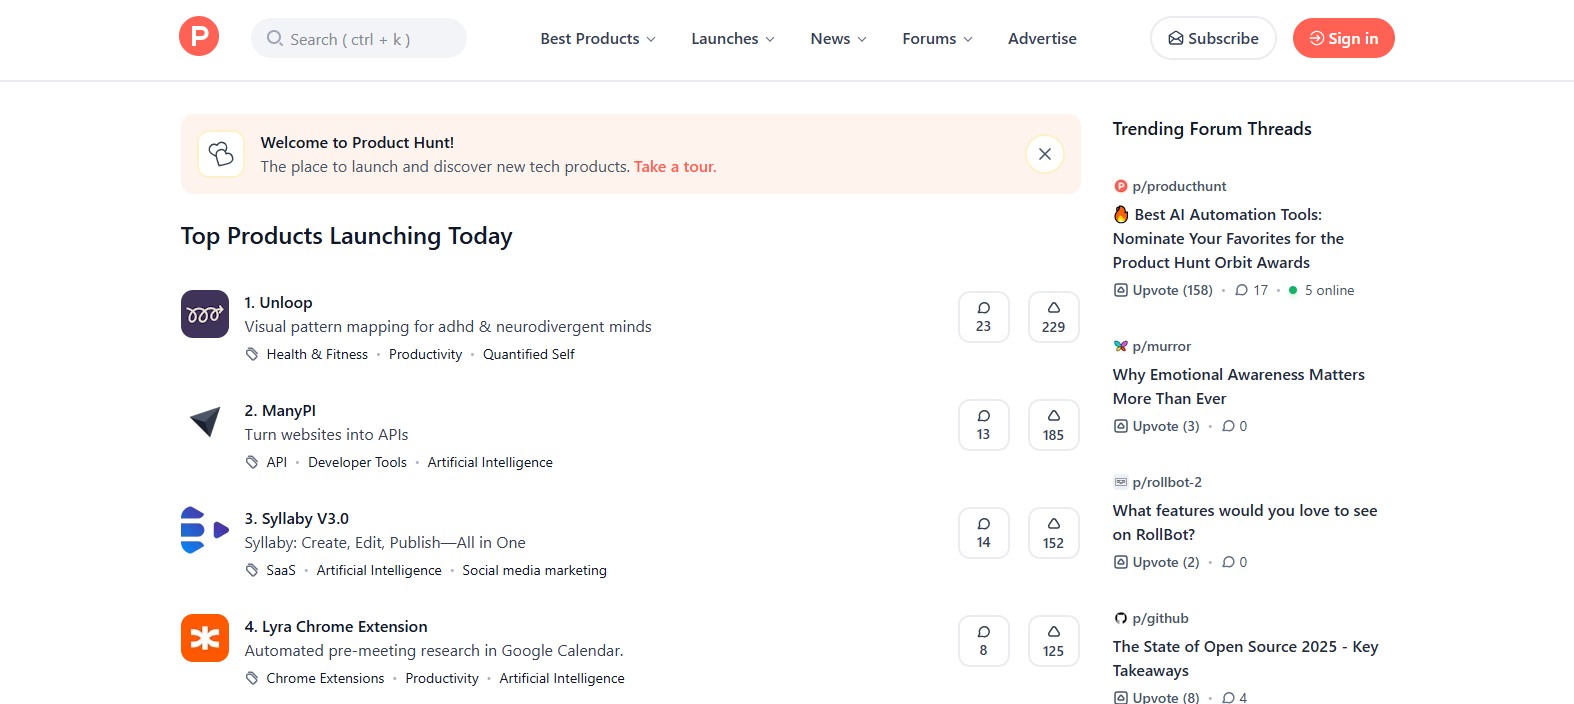The image size is (1574, 704).
Task: Click the Subscribe button
Action: click(x=1213, y=38)
